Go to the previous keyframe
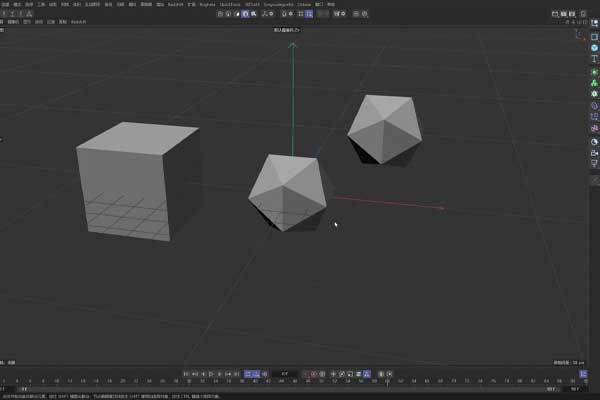The width and height of the screenshot is (600, 400). tap(194, 374)
